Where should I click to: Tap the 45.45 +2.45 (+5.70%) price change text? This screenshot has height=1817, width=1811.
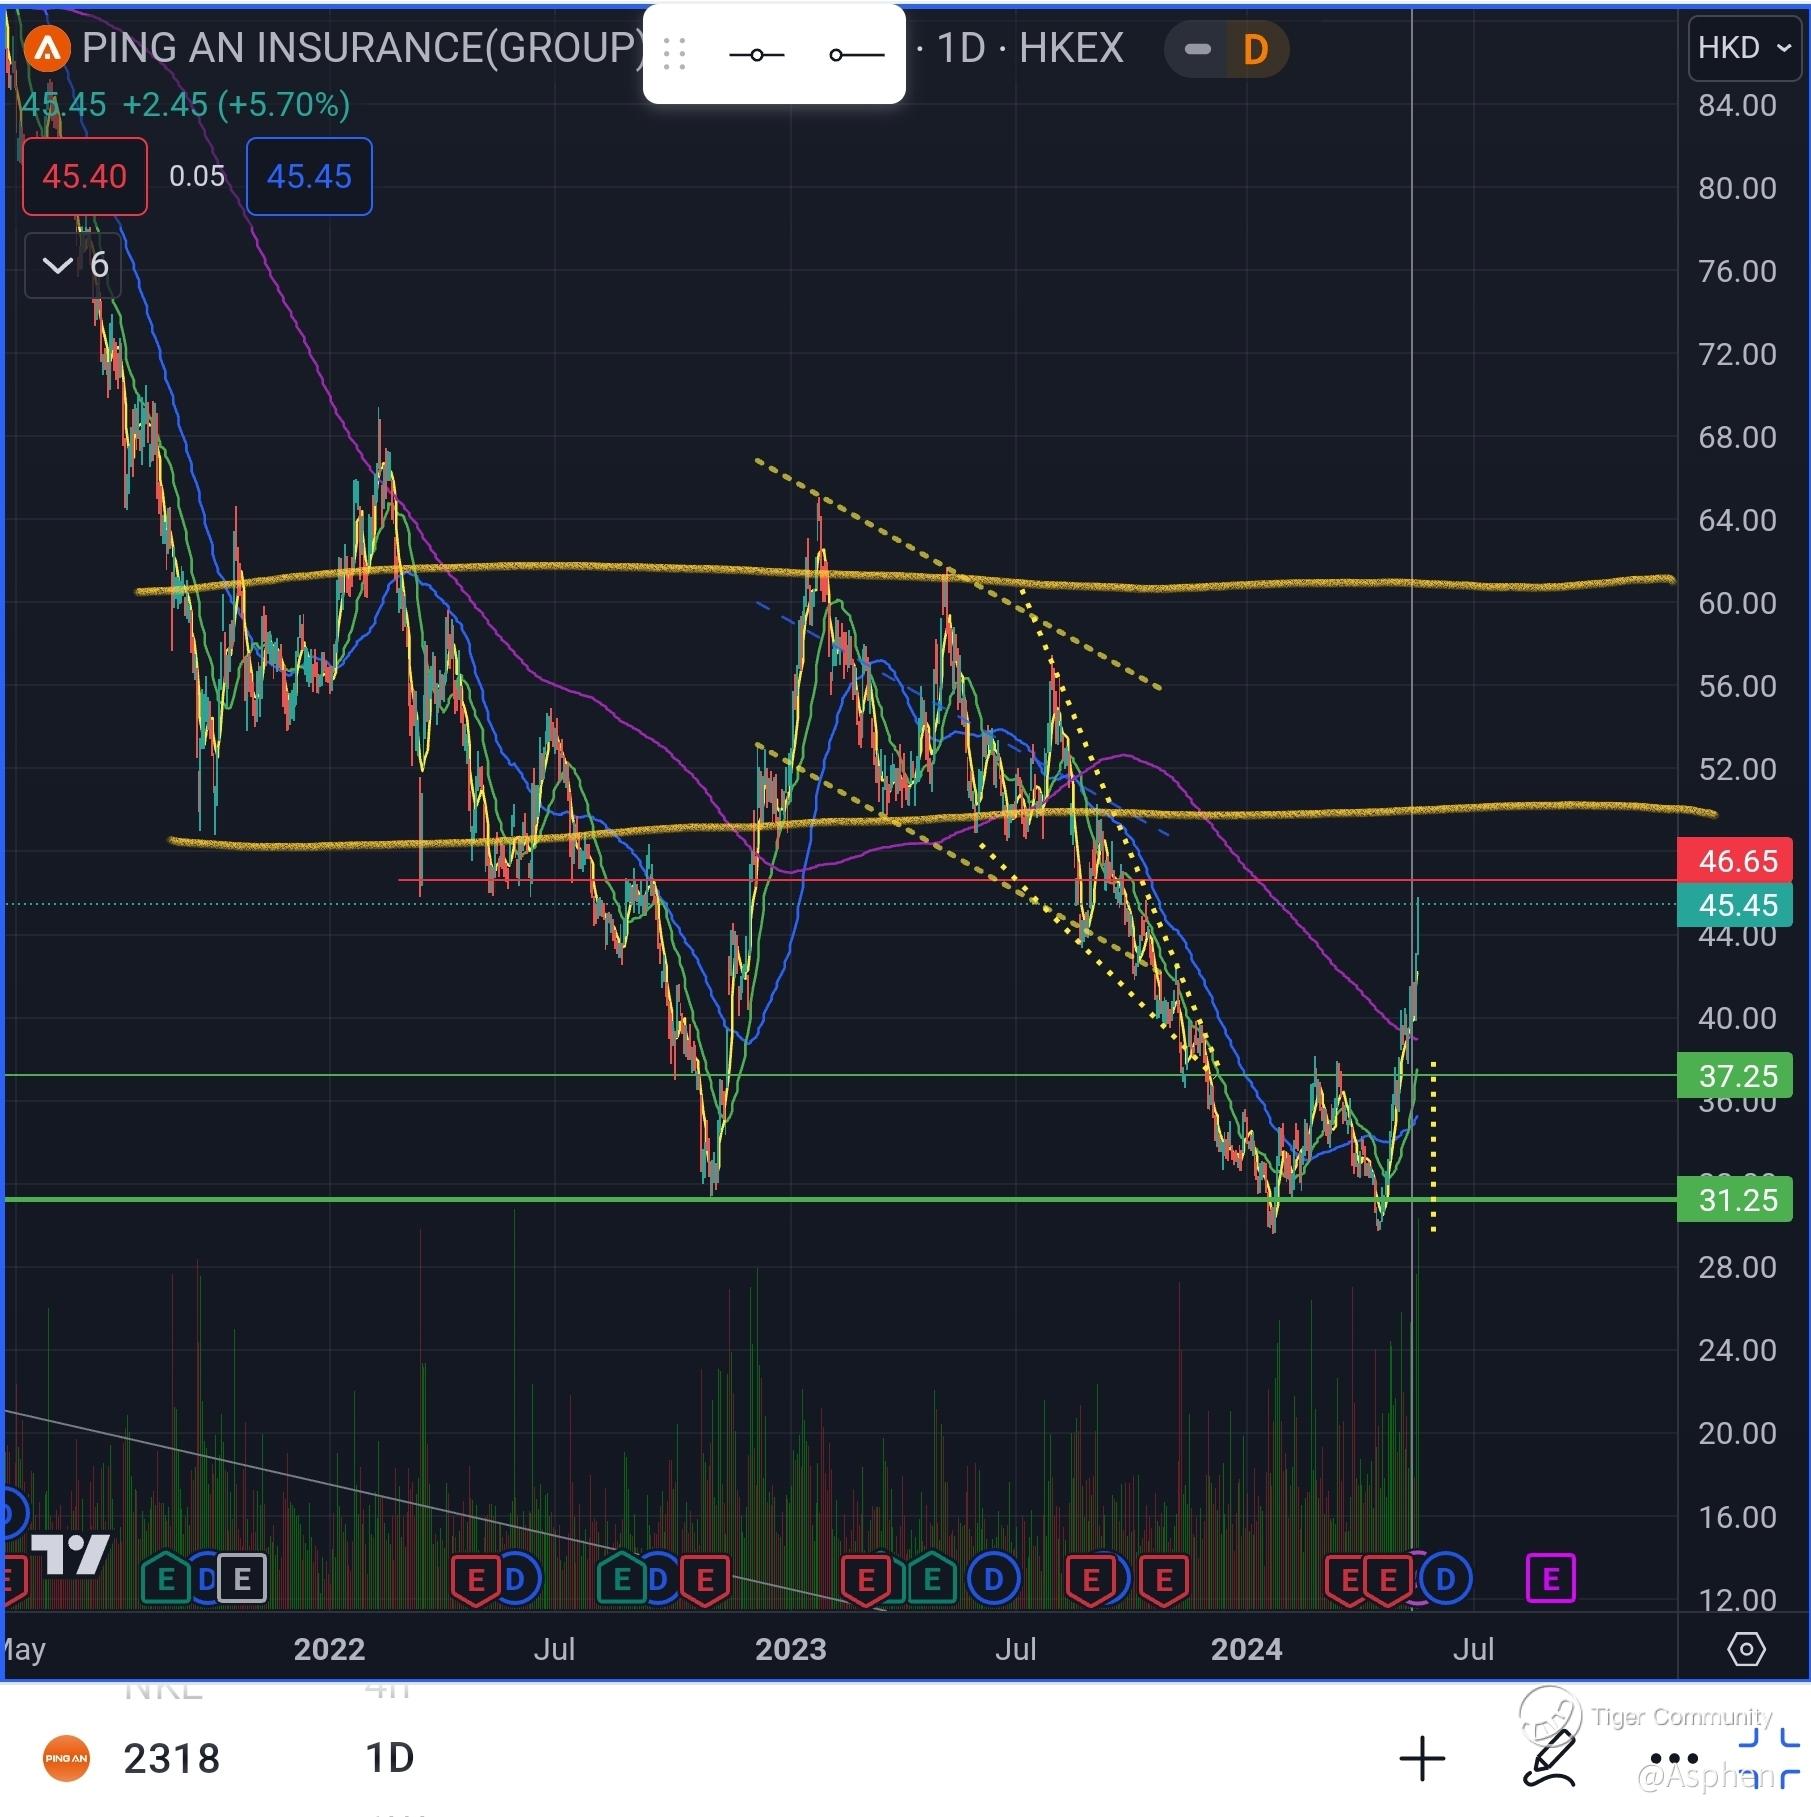(186, 105)
